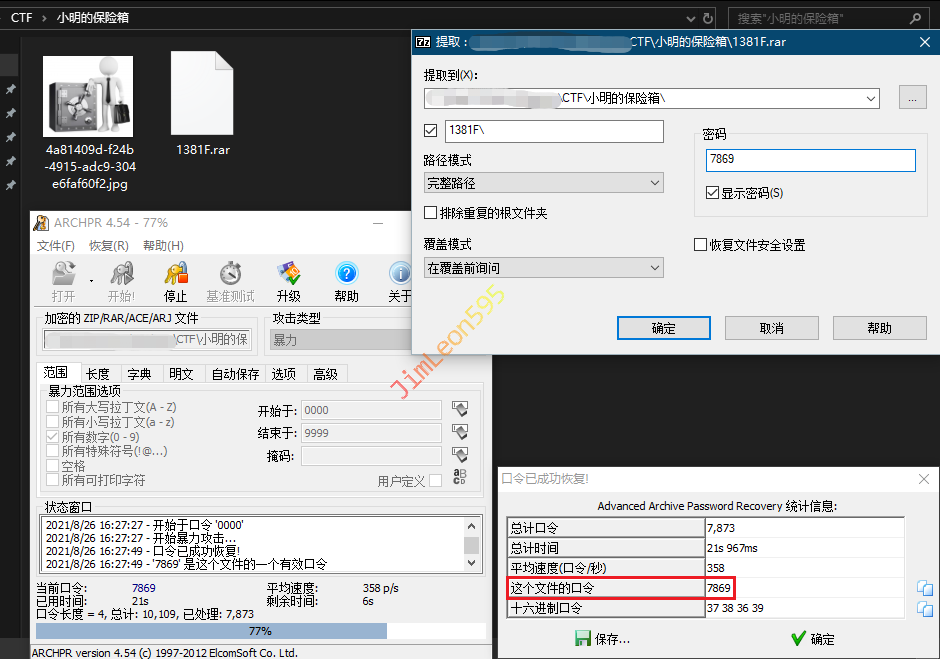Open the extract-to path dropdown
The width and height of the screenshot is (940, 659).
coord(871,98)
